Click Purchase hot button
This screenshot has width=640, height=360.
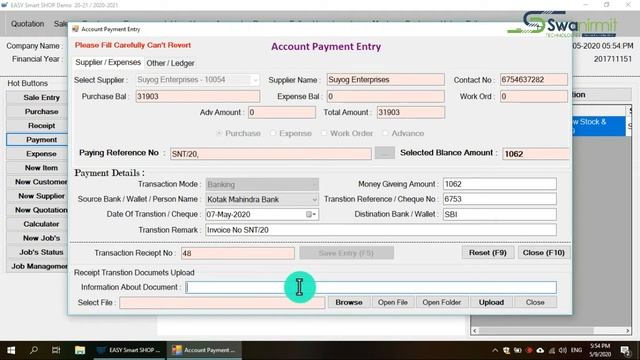(37, 111)
